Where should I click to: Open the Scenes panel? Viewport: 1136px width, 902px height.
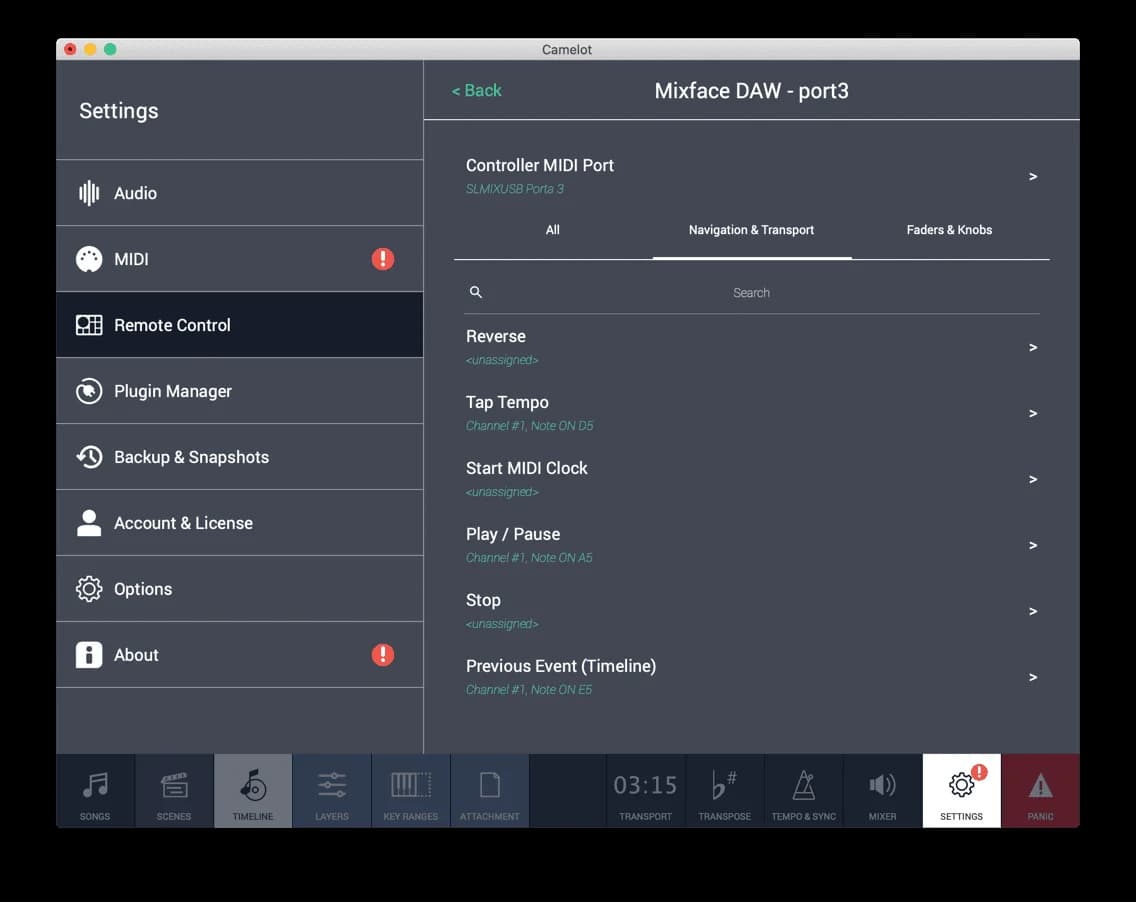click(x=173, y=790)
